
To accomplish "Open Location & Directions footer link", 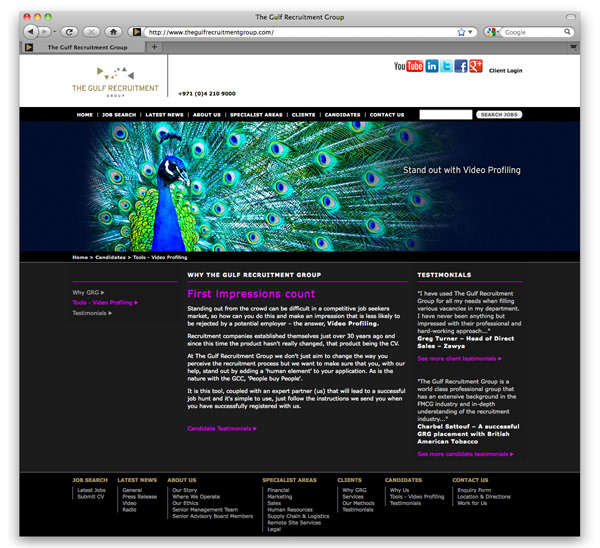I will click(x=484, y=497).
